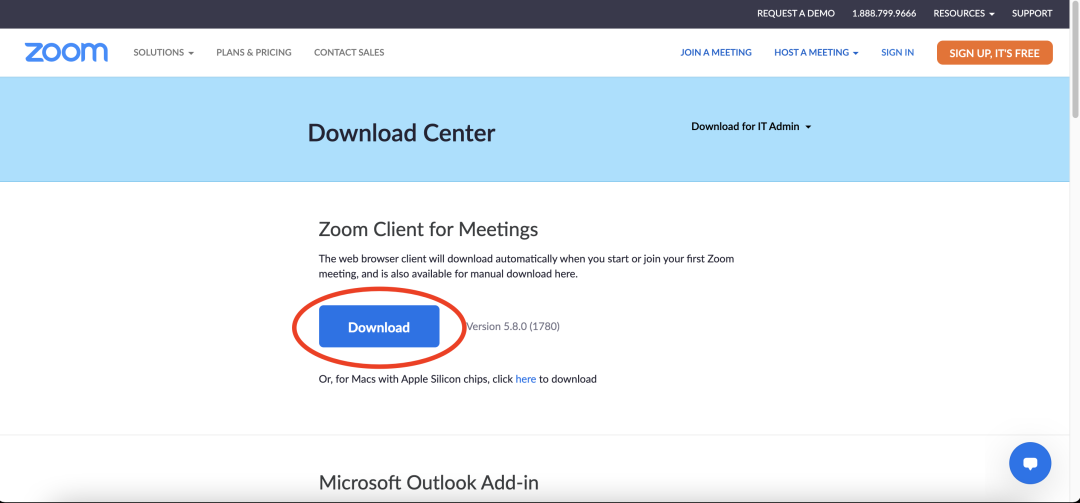The image size is (1080, 503).
Task: Open the Request a Demo link
Action: click(796, 14)
